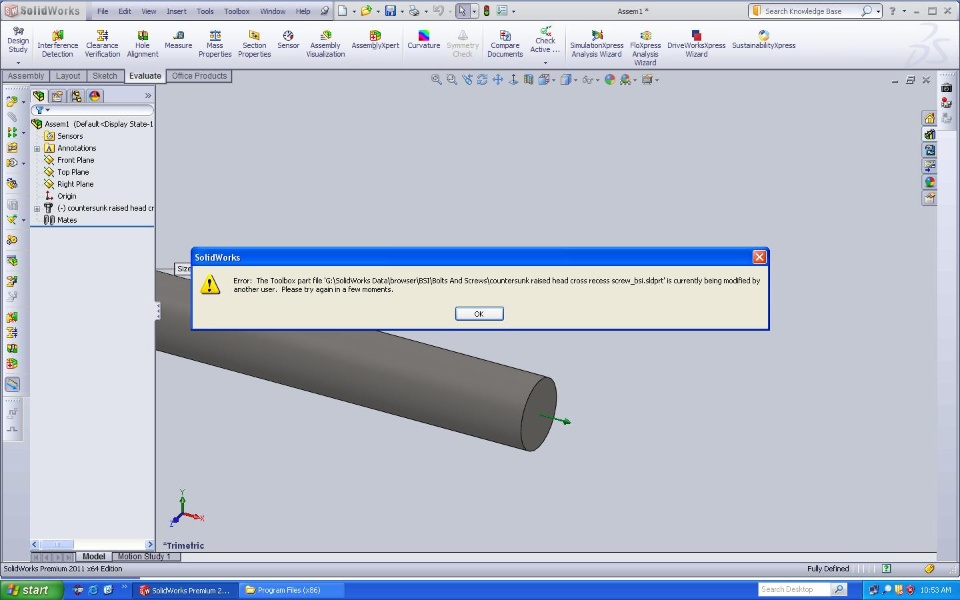Open DriveWorksXpress Wizard
Screen dimensions: 960x600
(696, 44)
